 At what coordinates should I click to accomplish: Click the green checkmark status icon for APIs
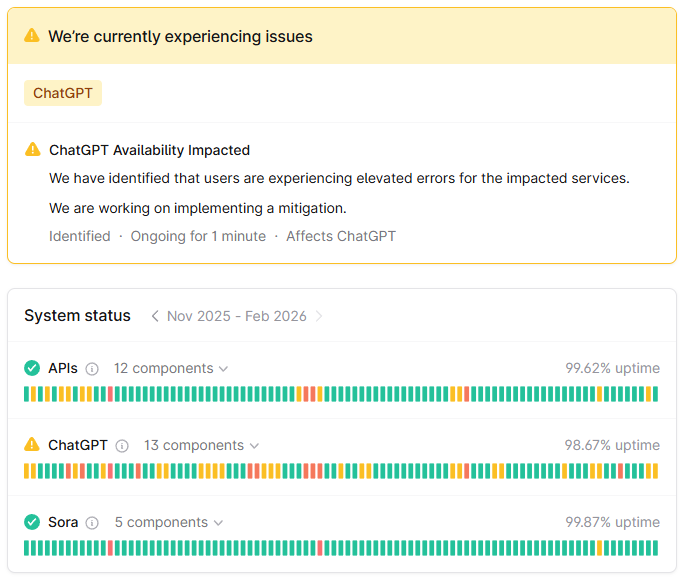[x=32, y=368]
